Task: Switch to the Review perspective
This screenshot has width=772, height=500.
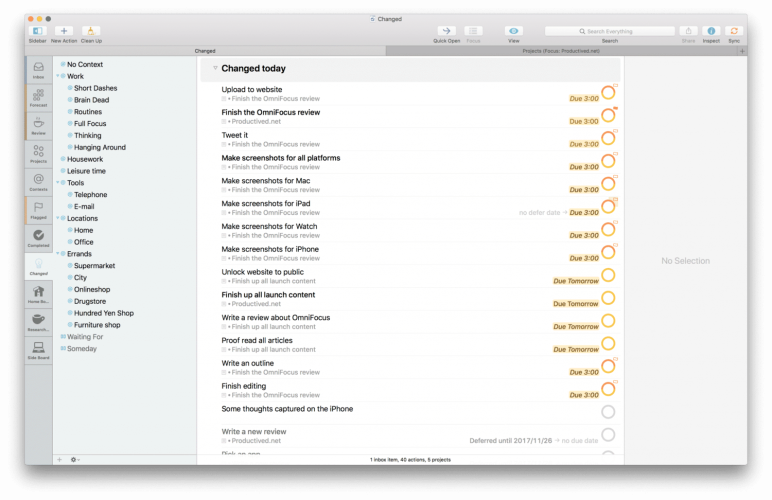Action: tap(38, 126)
